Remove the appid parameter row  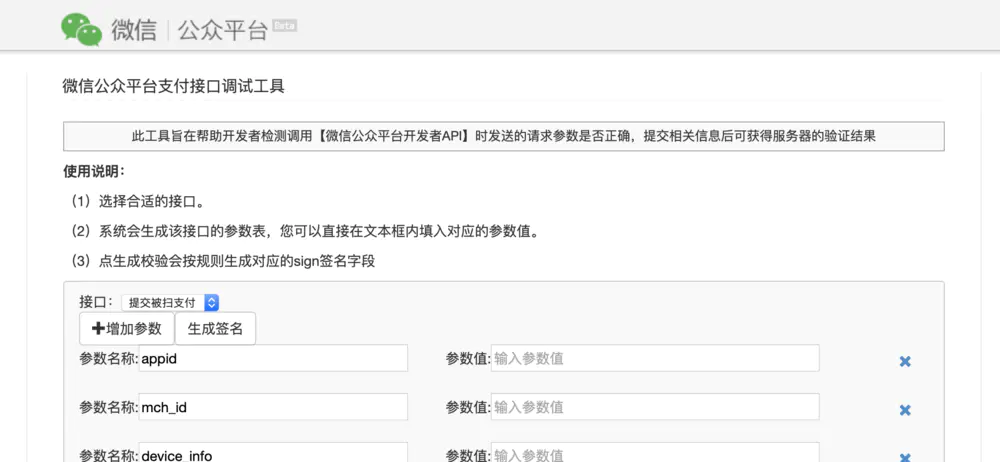[904, 362]
